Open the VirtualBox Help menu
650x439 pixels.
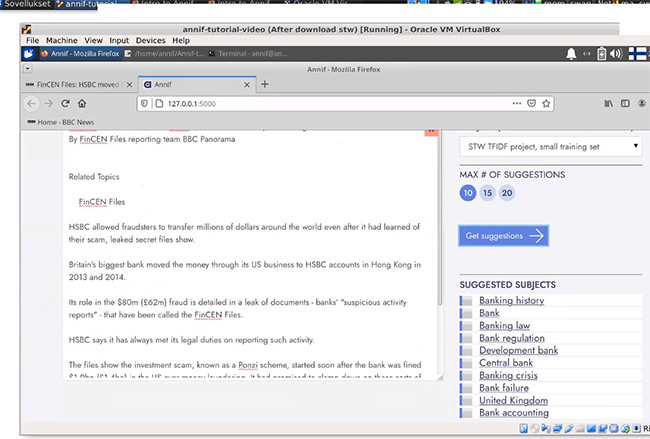pos(181,40)
